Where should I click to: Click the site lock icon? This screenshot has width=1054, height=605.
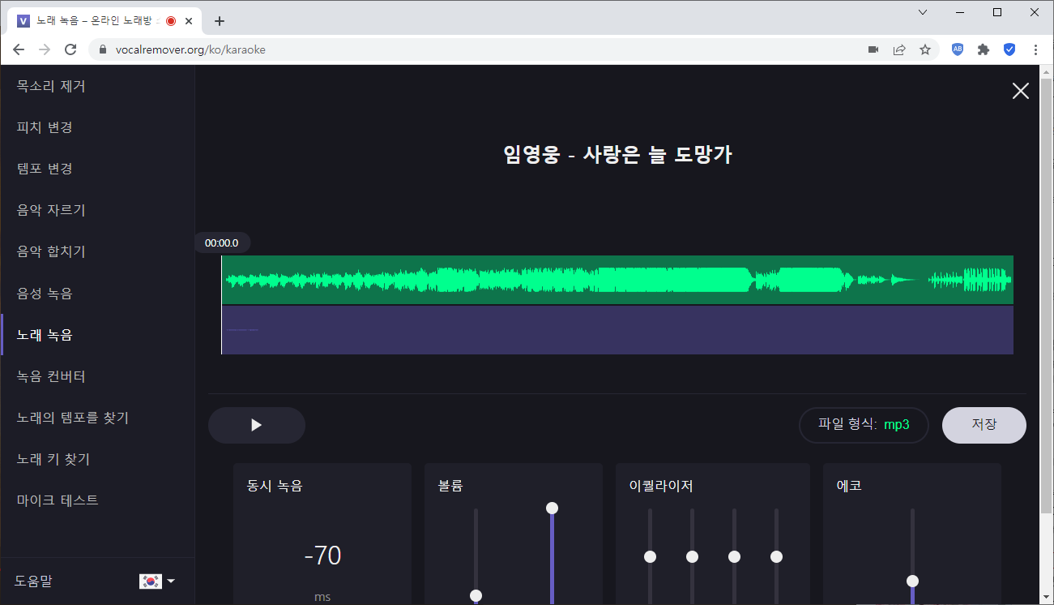(x=103, y=49)
